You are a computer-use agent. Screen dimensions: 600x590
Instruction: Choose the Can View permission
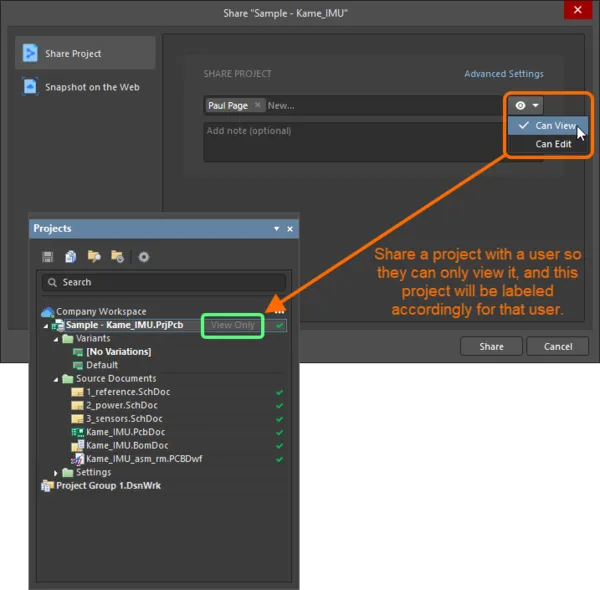[x=548, y=125]
